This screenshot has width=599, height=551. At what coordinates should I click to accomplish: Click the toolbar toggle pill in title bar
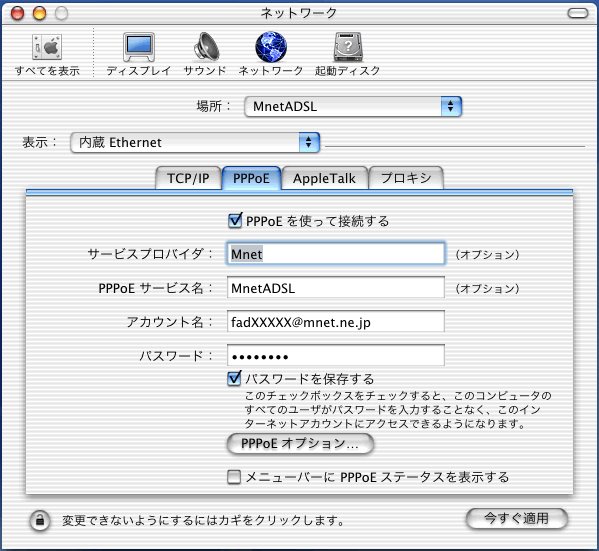[x=578, y=13]
